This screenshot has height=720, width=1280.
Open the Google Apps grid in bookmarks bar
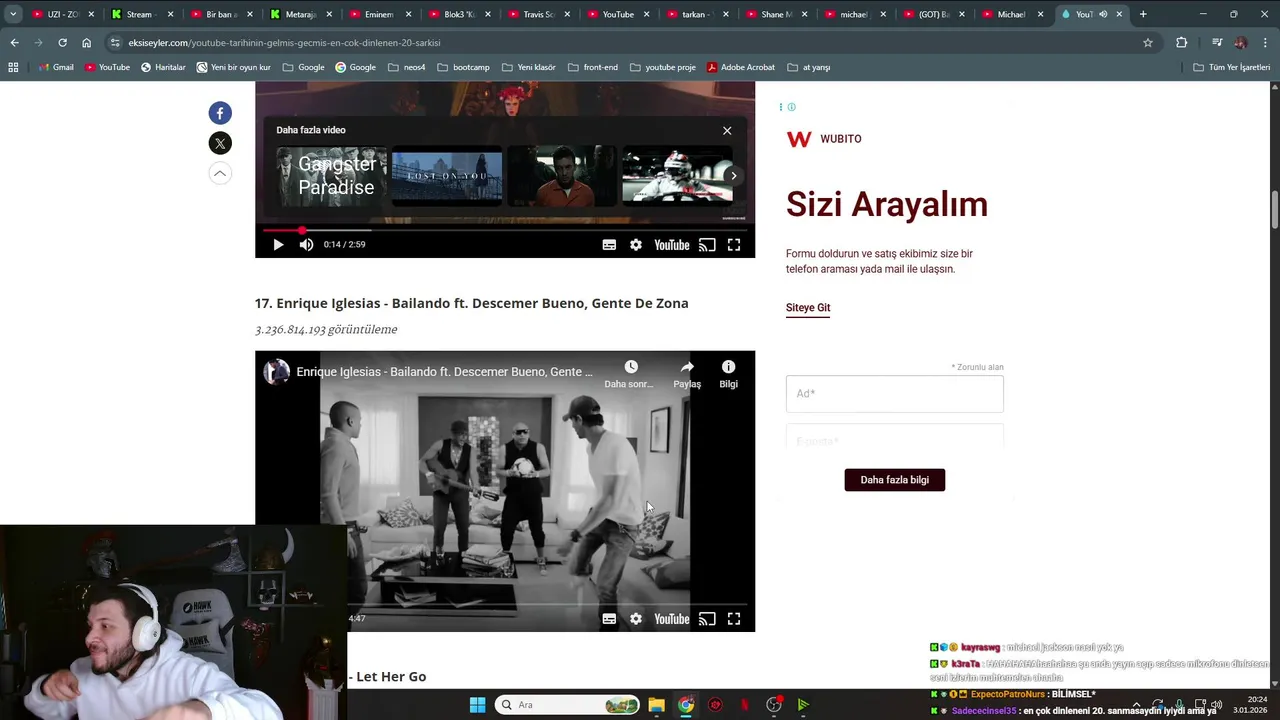coord(13,67)
